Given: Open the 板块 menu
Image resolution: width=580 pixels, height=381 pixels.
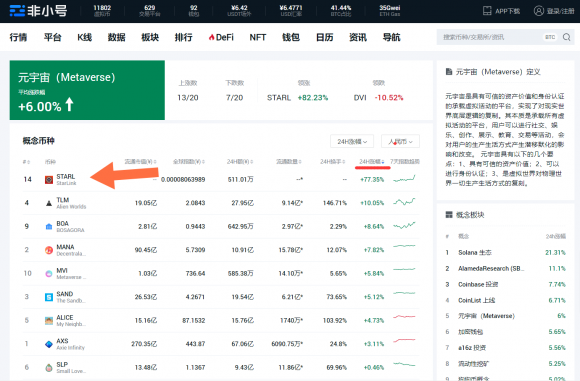Looking at the screenshot, I should [x=150, y=37].
